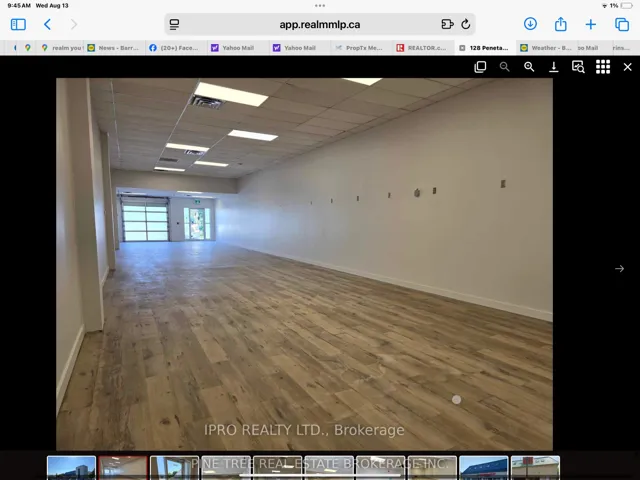Download the current listing photo
The image size is (640, 480).
click(x=554, y=67)
